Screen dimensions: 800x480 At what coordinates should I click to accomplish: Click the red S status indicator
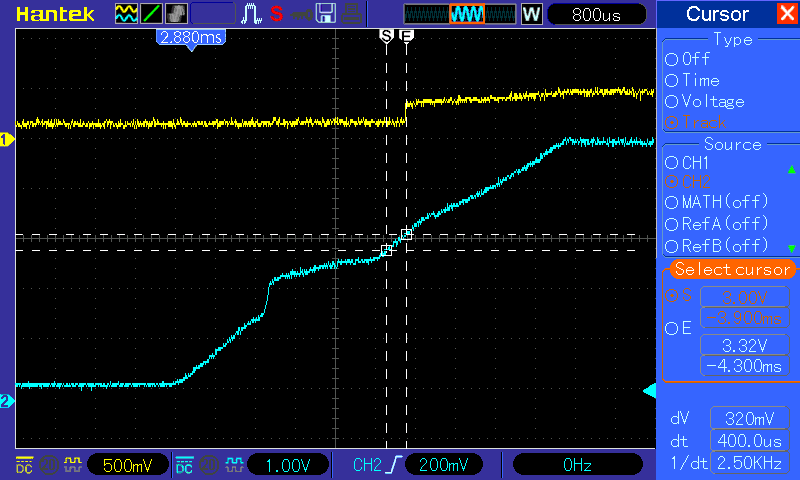[x=277, y=14]
